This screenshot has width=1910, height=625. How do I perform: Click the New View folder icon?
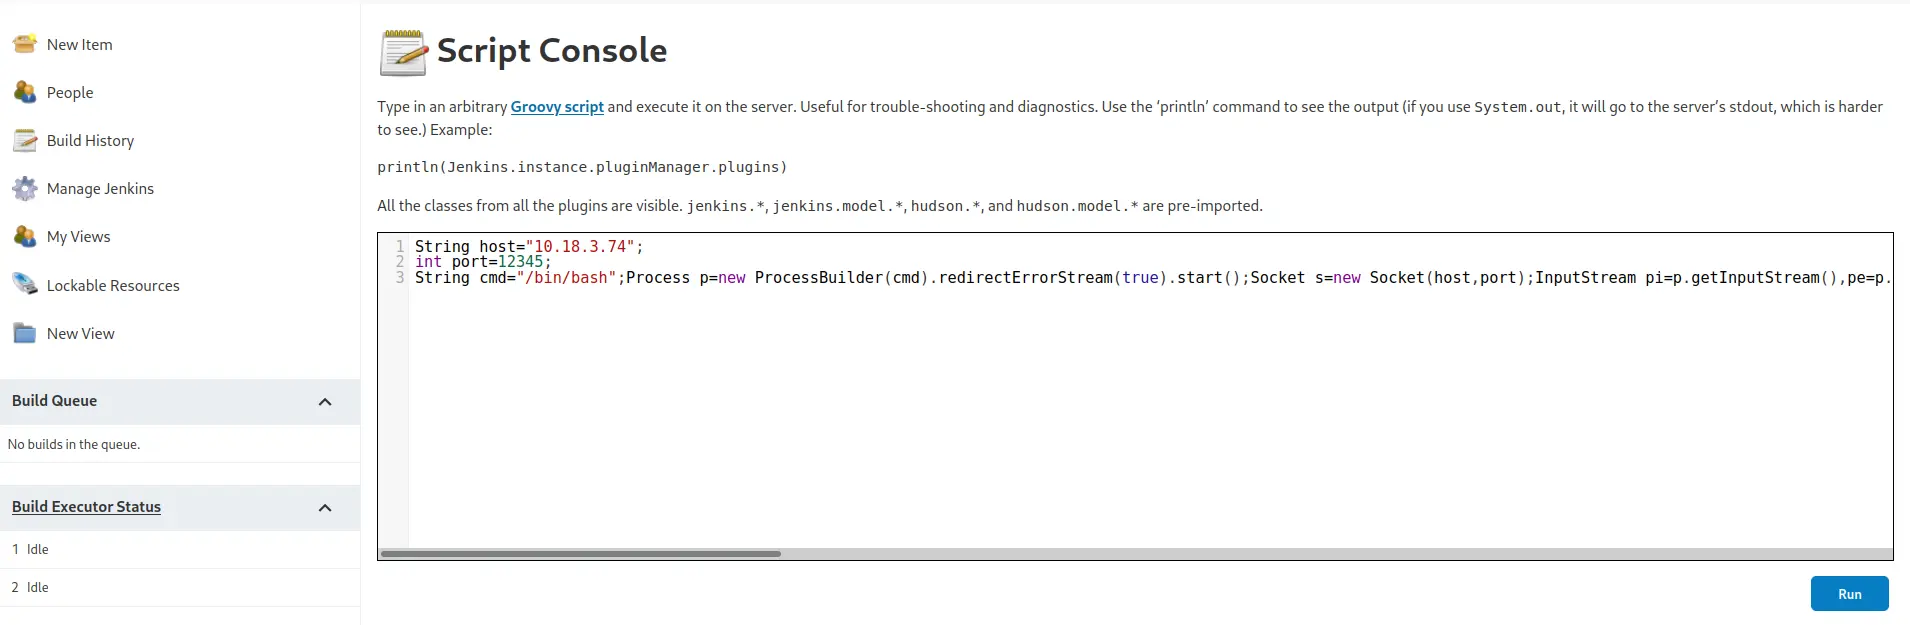[x=25, y=333]
